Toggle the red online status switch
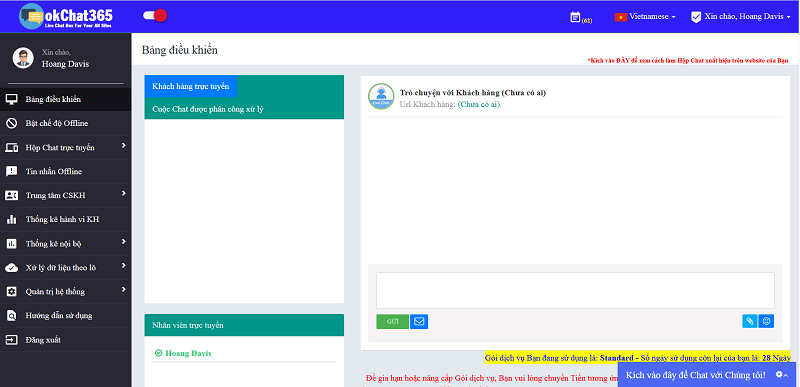 click(x=155, y=15)
